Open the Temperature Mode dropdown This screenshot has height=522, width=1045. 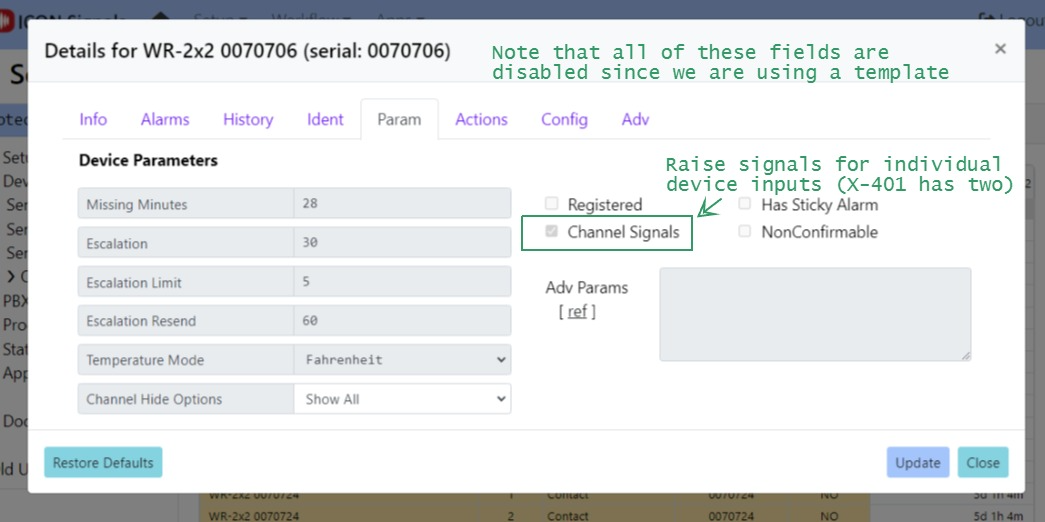(x=402, y=360)
